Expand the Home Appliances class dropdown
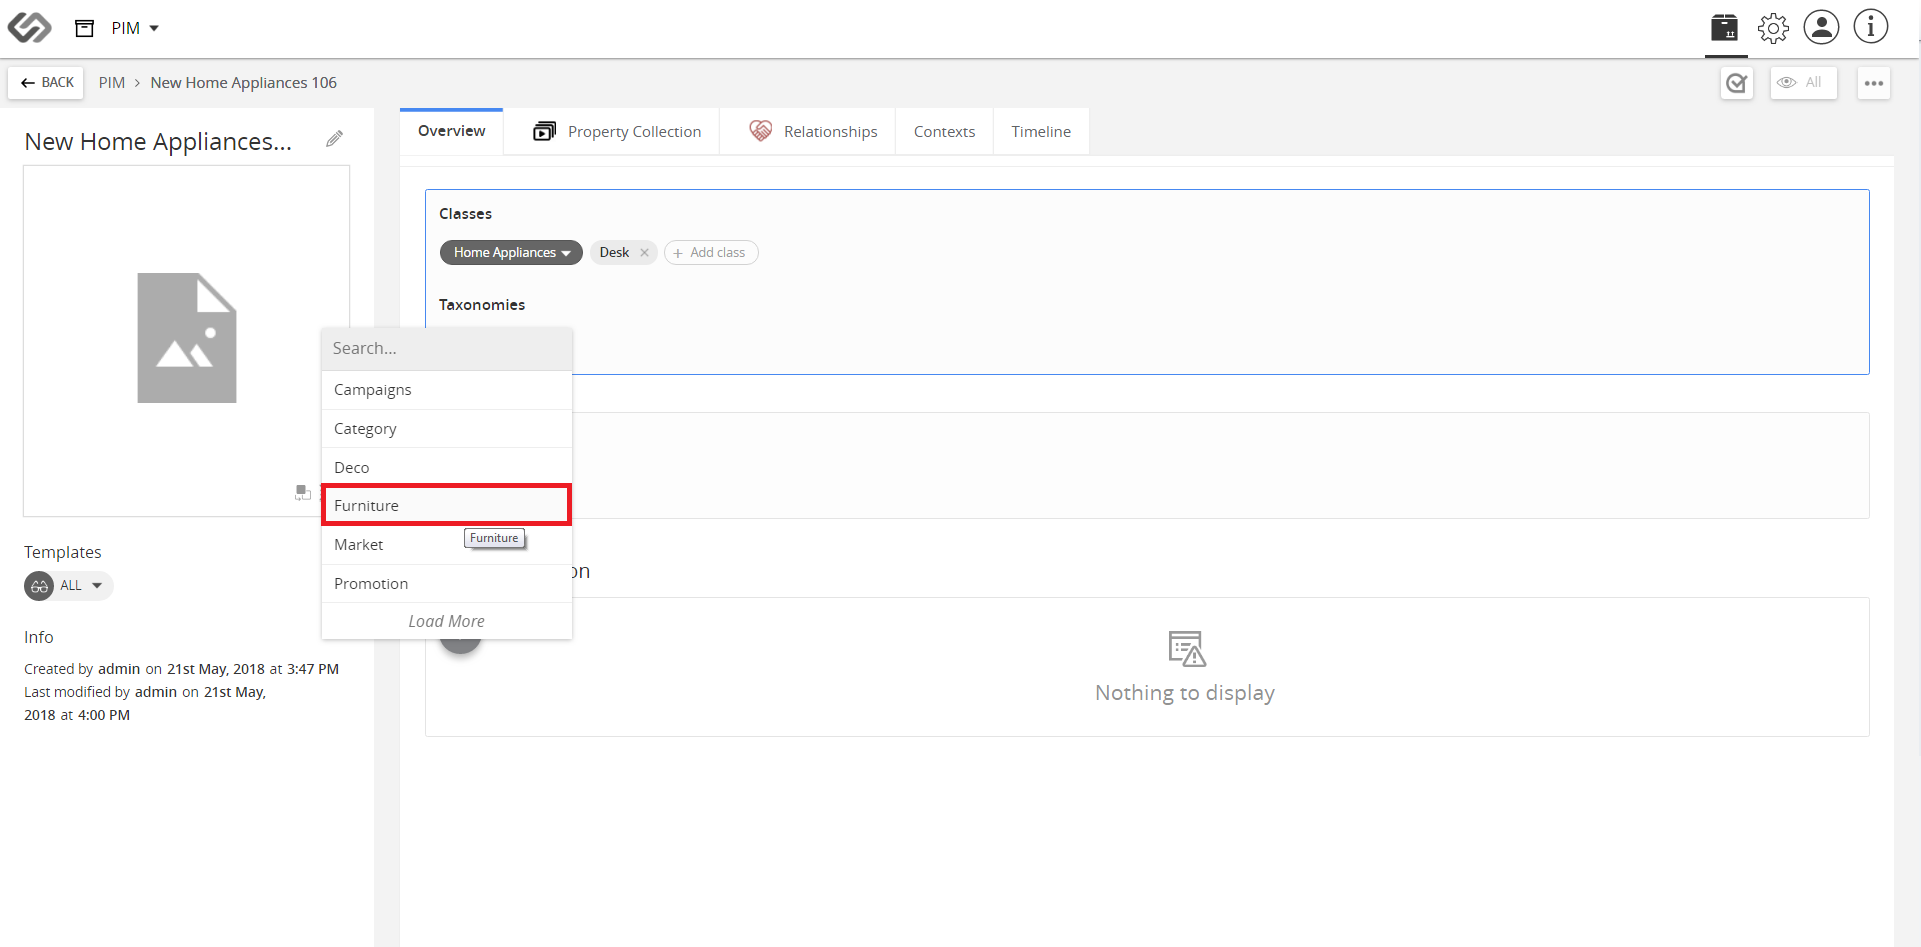1921x947 pixels. [x=511, y=253]
